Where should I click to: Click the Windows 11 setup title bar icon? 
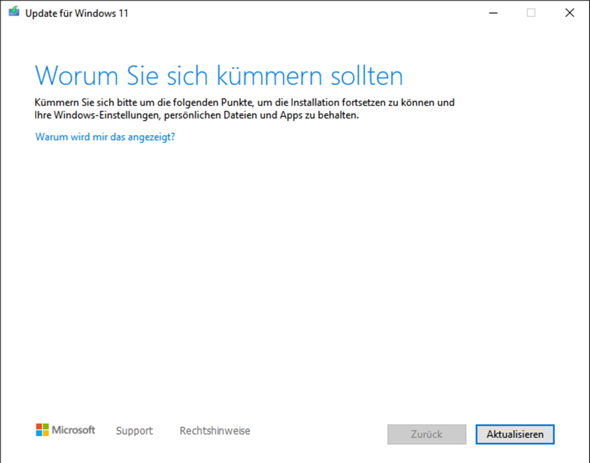coord(14,12)
